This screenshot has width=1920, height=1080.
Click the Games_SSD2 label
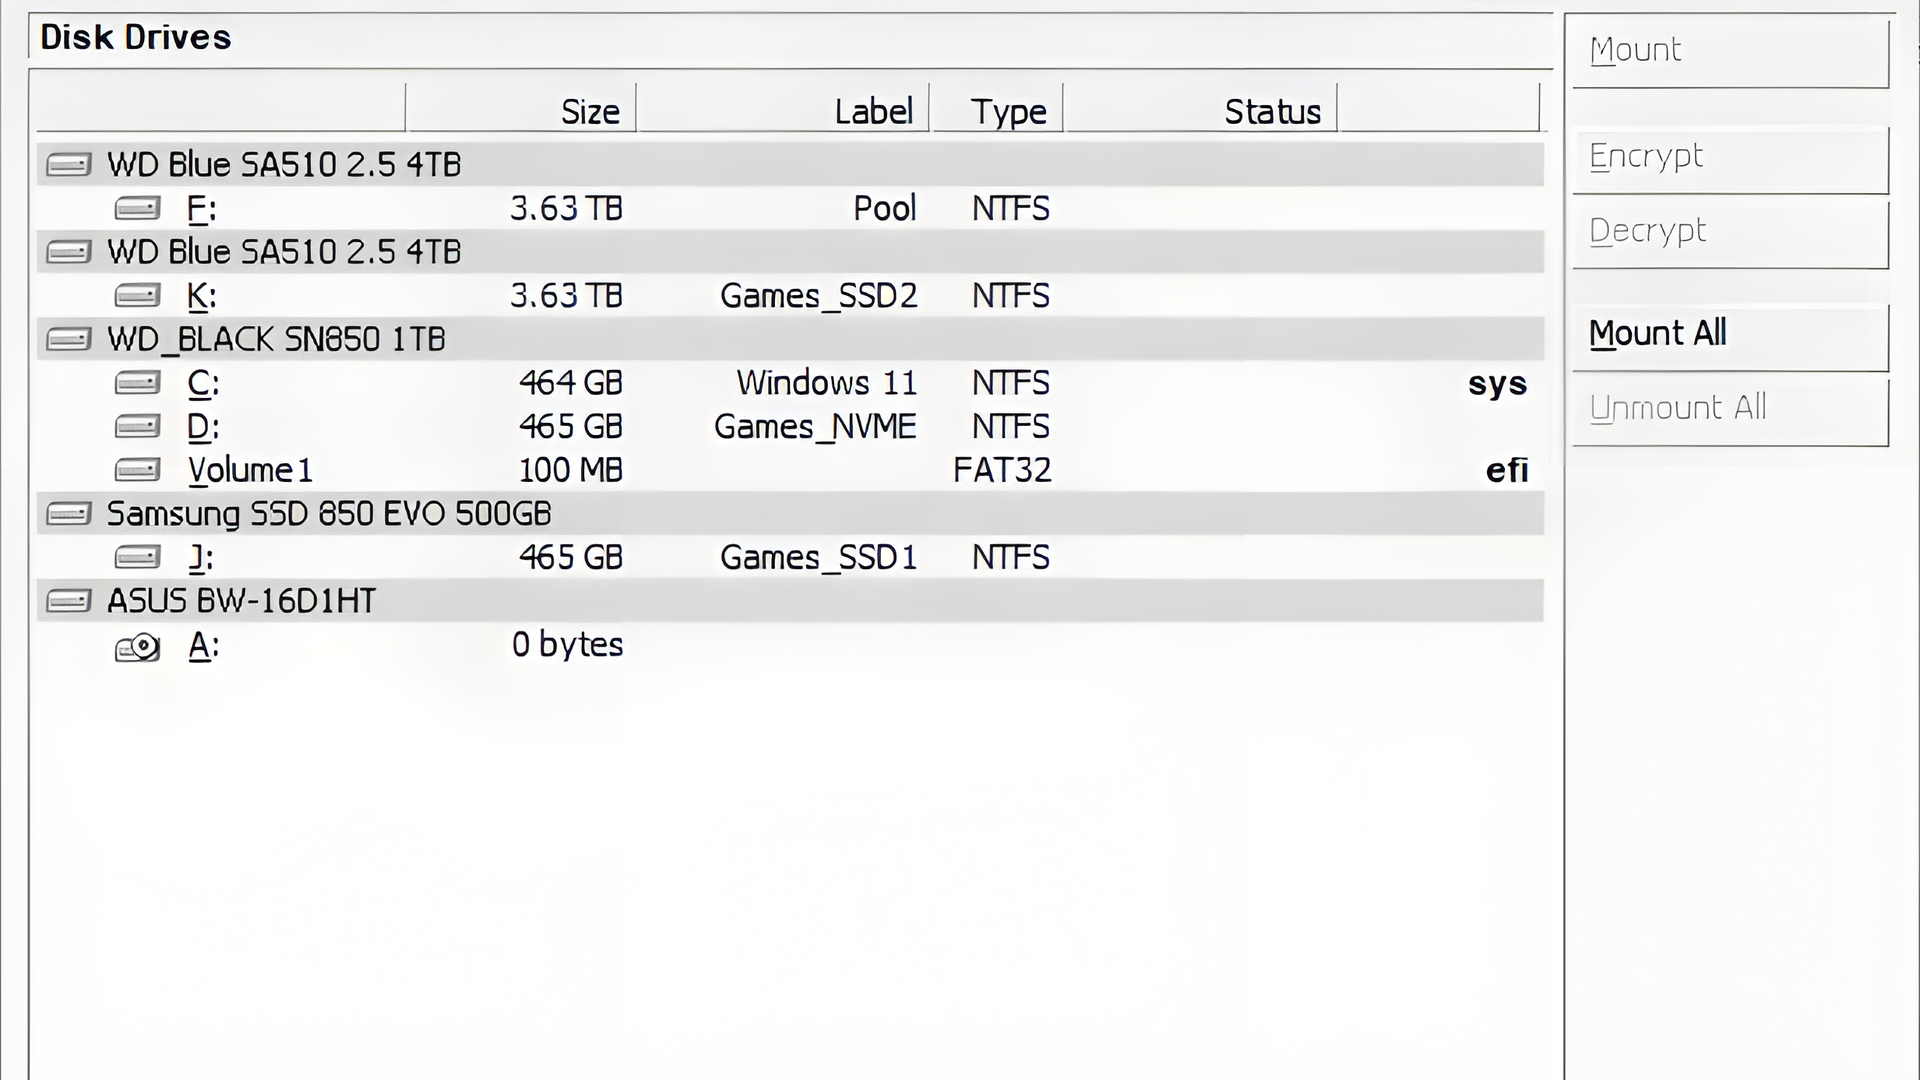point(818,296)
